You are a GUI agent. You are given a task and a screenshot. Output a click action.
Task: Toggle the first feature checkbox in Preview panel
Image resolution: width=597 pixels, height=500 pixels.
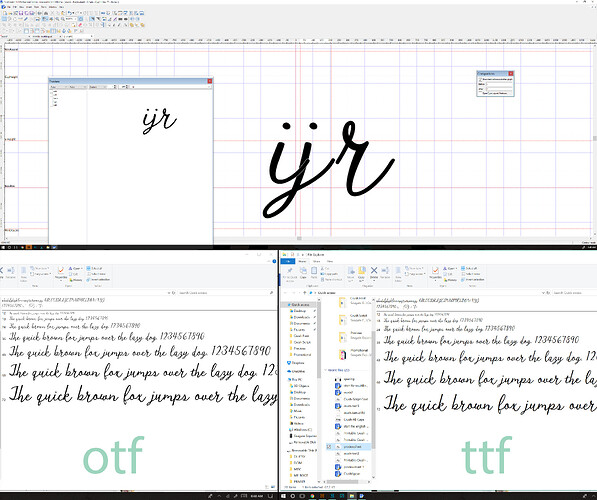pyautogui.click(x=52, y=92)
